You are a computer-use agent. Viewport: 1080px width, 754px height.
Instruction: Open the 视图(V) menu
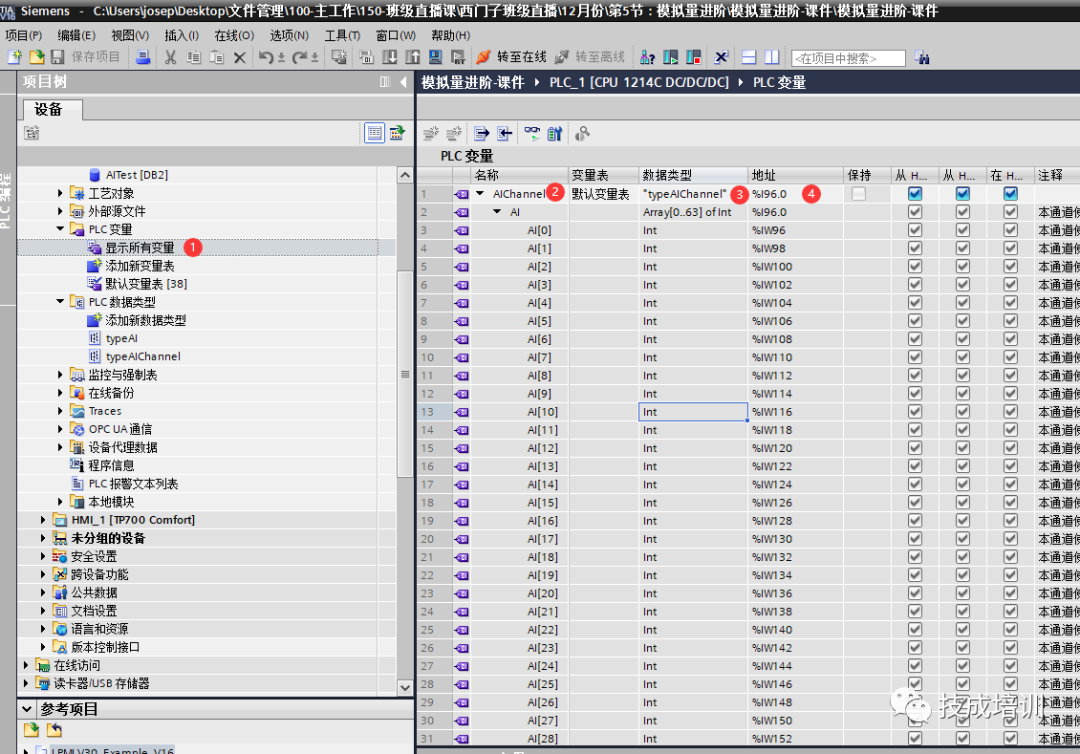tap(130, 35)
